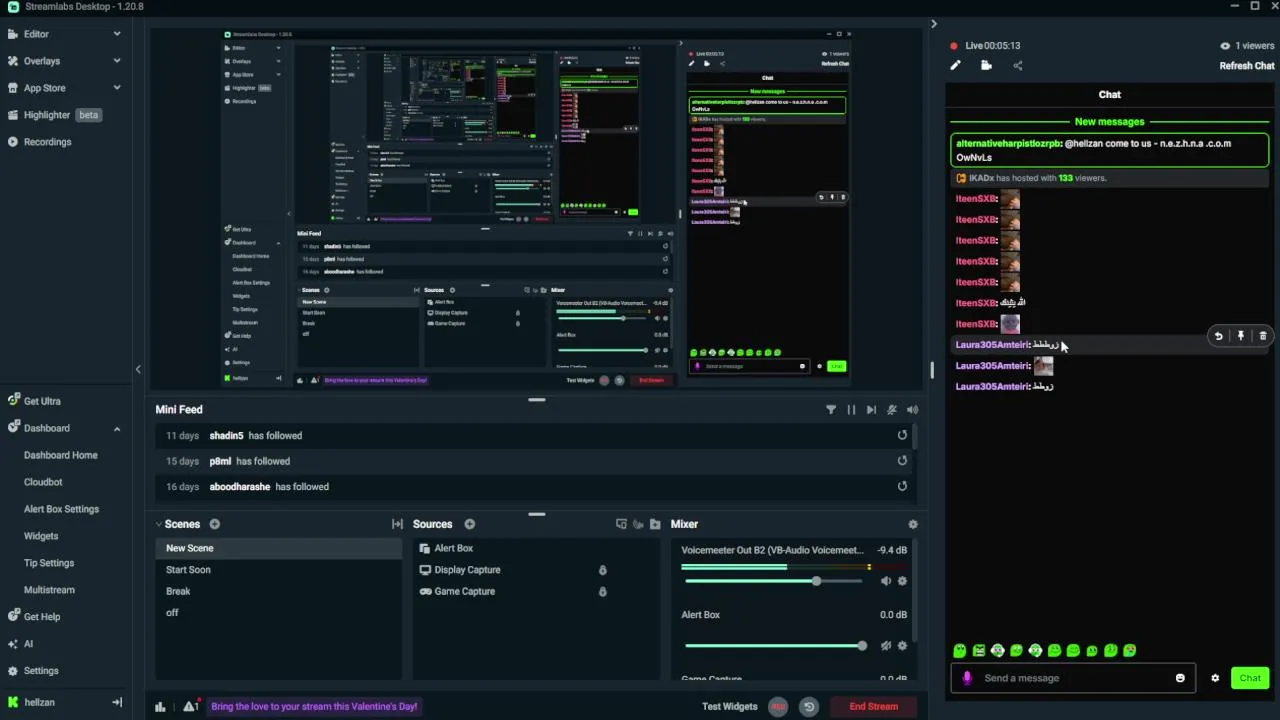Adjust the Voicemeeter Out B2 volume slider

point(773,581)
